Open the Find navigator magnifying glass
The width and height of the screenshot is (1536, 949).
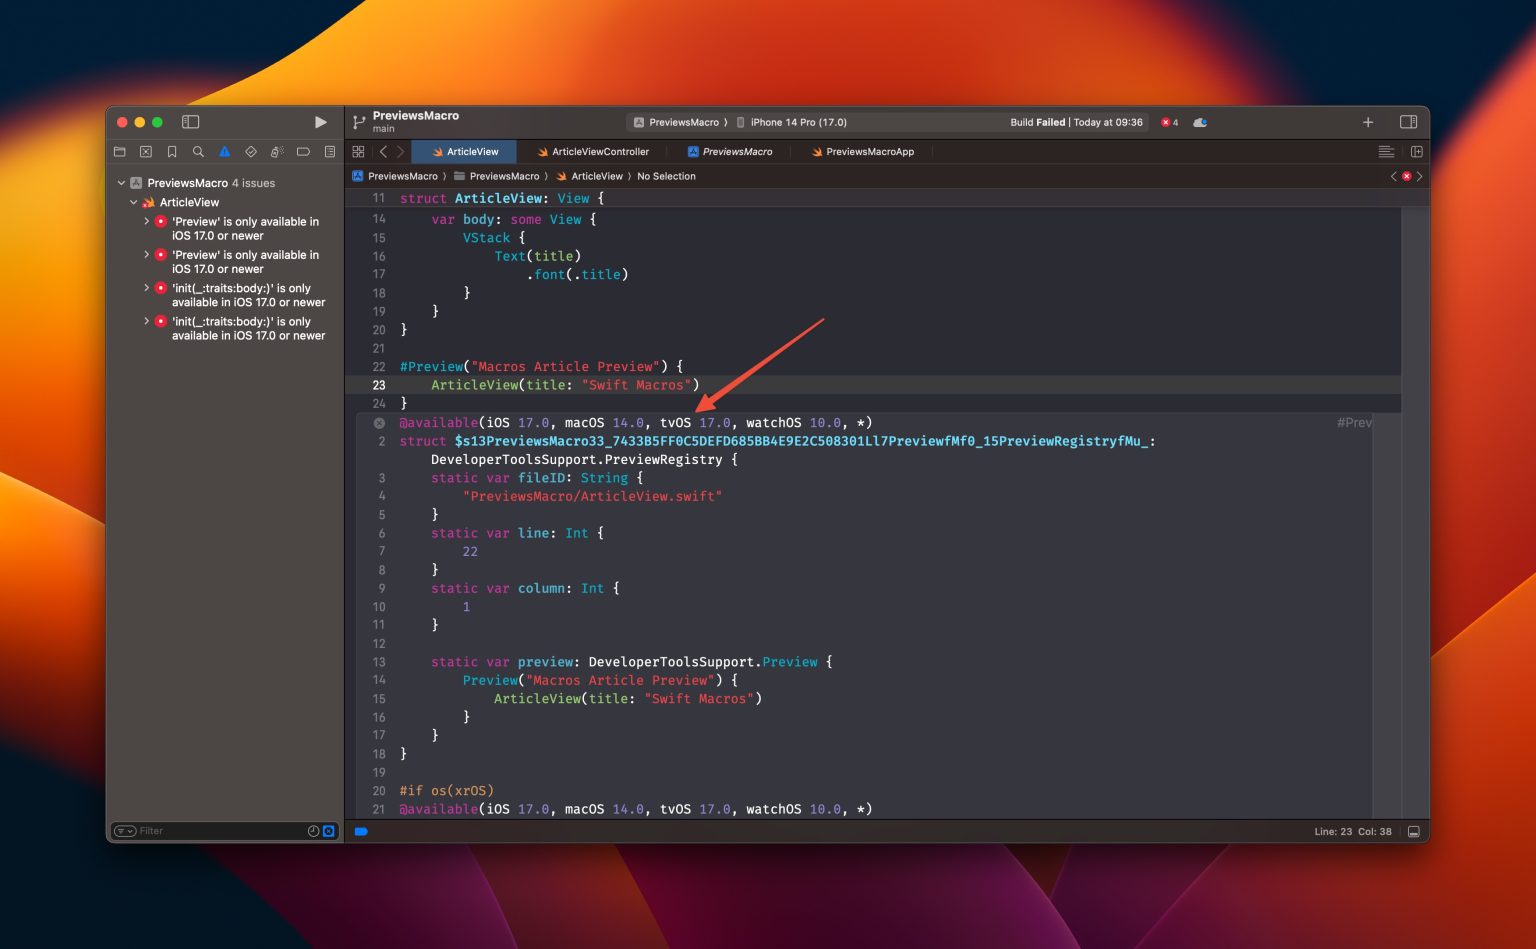click(198, 151)
